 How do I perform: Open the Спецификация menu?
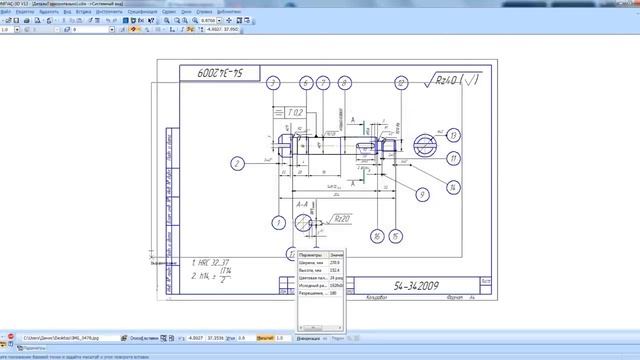click(142, 12)
